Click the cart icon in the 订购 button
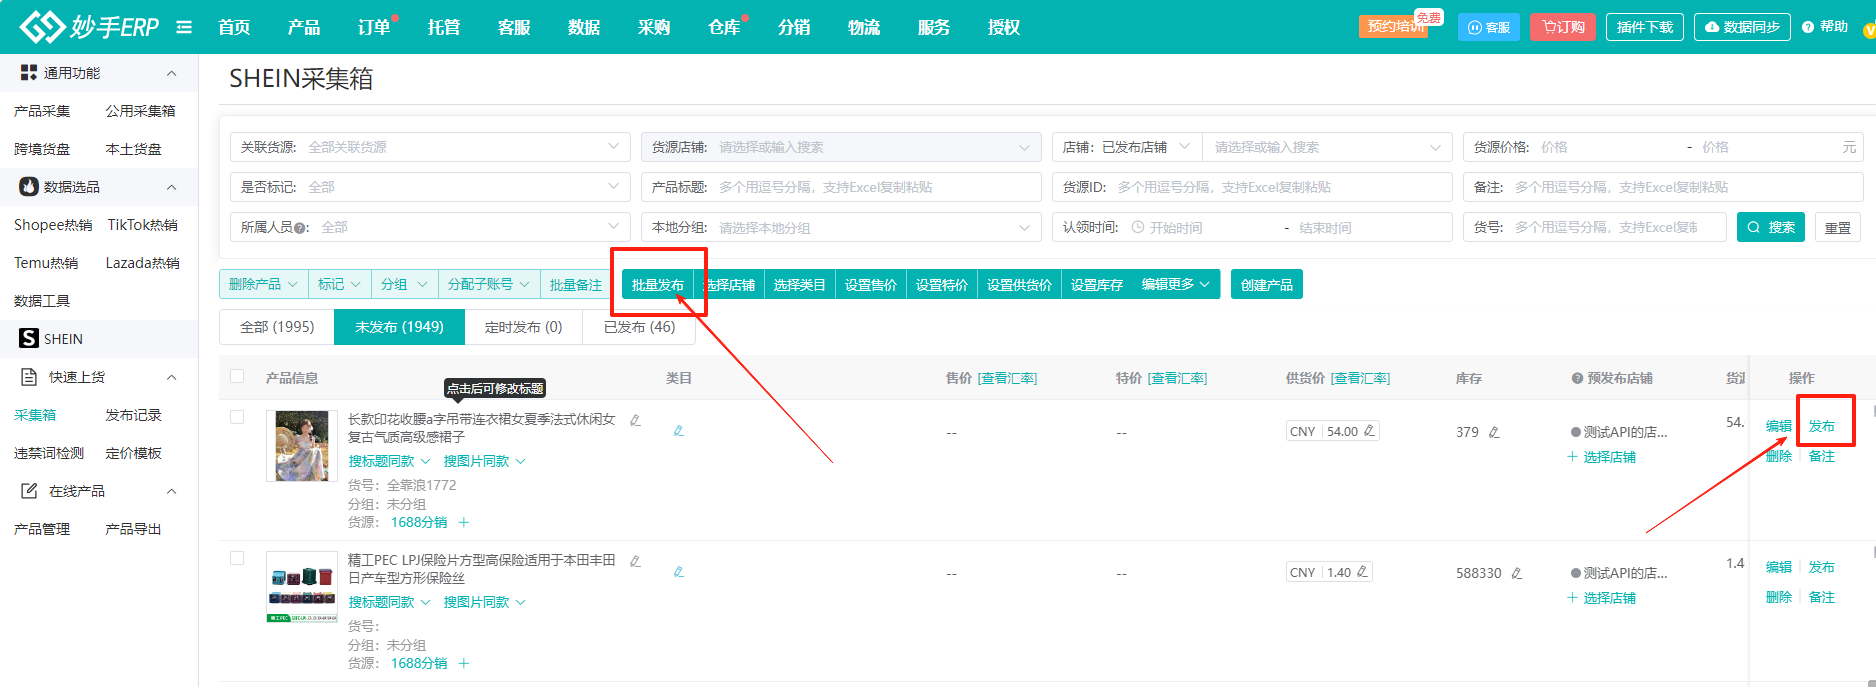 1547,27
